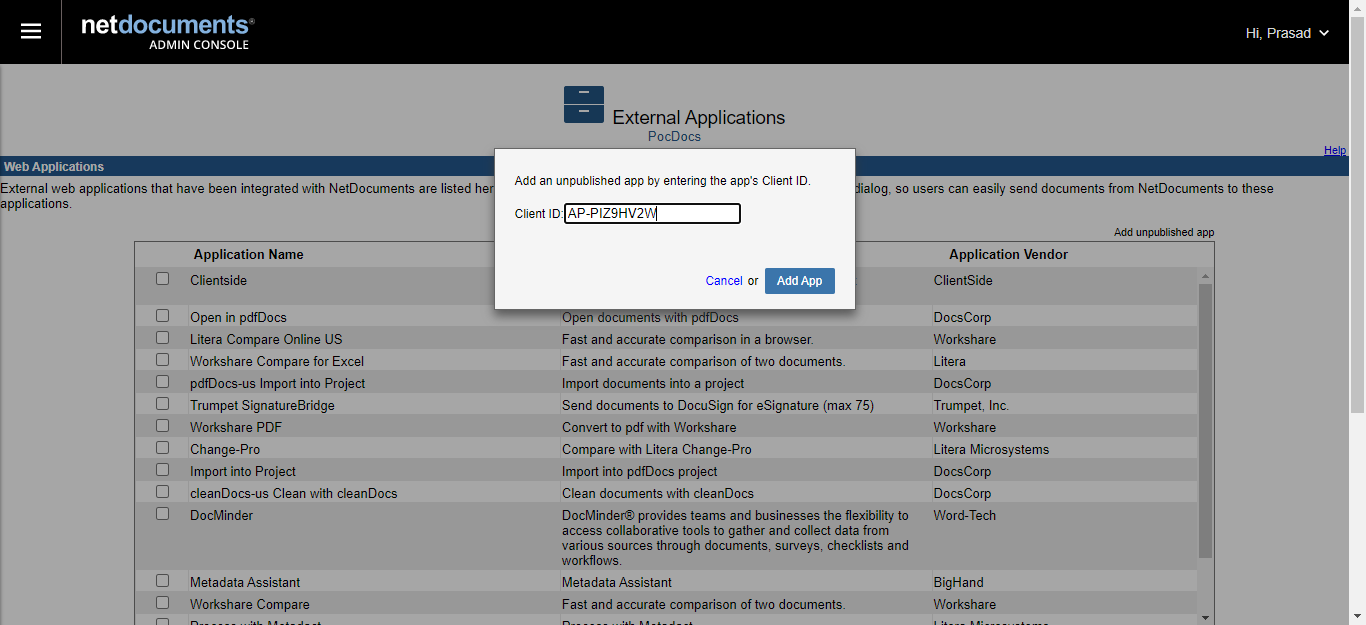Image resolution: width=1366 pixels, height=625 pixels.
Task: Click 'Import into pdfDocs project' description
Action: point(640,471)
